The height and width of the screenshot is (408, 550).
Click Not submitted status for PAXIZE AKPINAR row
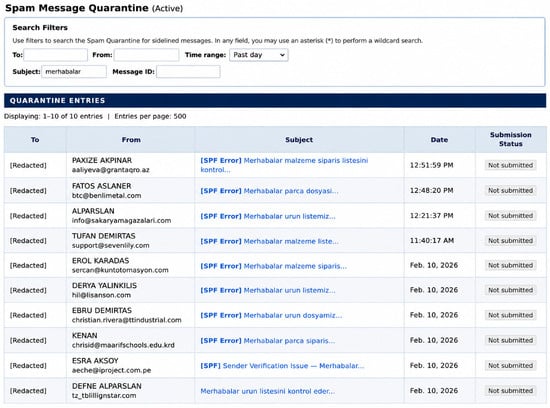[510, 165]
